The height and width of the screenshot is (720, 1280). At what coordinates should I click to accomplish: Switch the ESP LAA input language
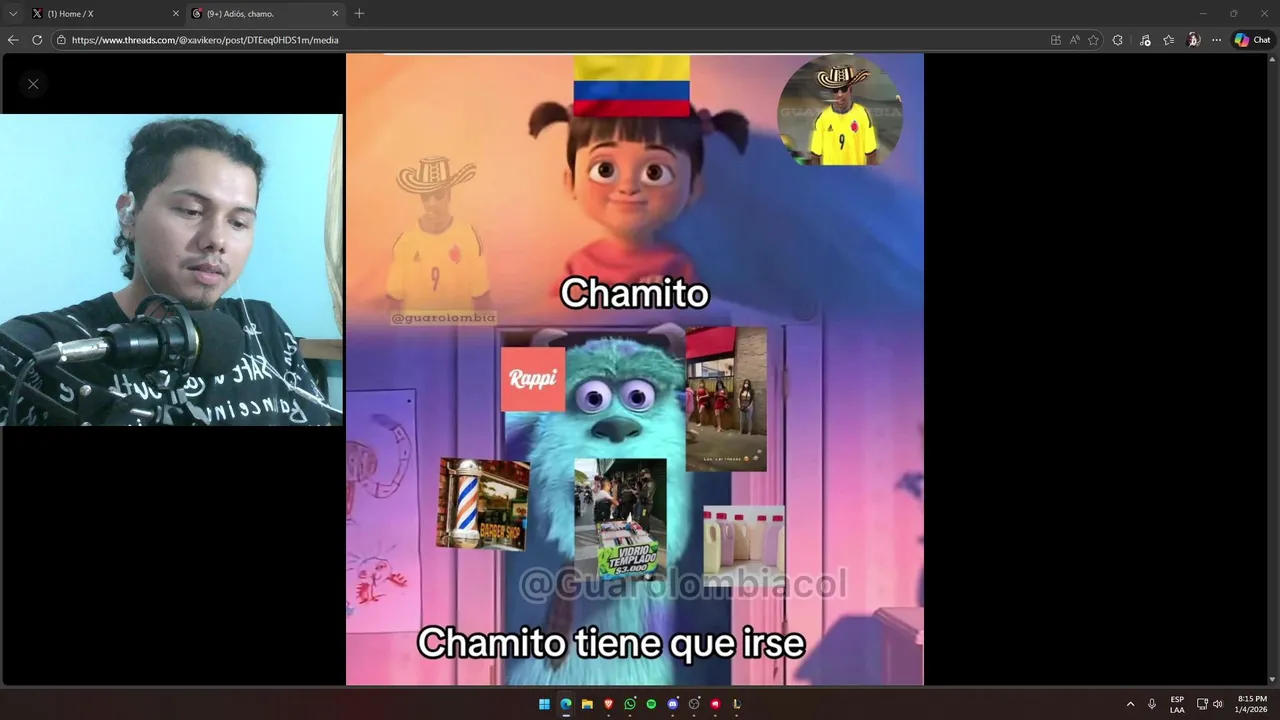click(x=1177, y=704)
